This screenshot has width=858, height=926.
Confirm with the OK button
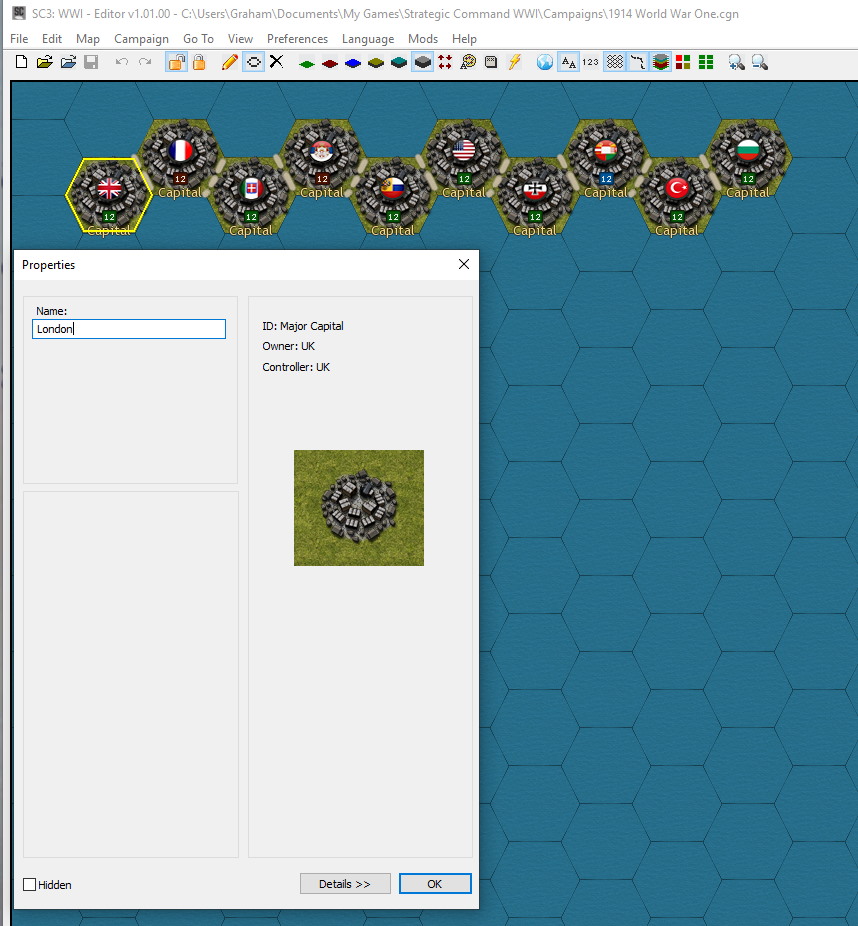click(x=435, y=883)
